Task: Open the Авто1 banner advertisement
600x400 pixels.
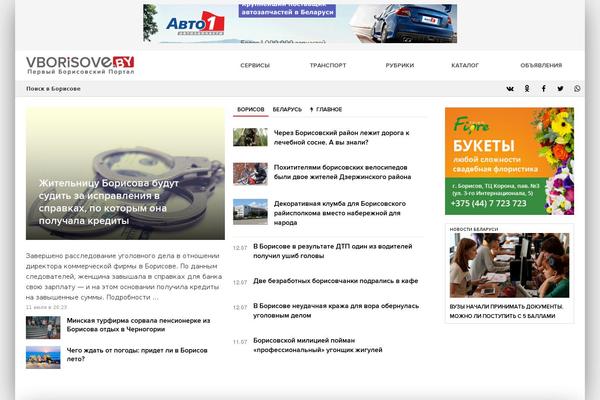Action: (x=300, y=23)
